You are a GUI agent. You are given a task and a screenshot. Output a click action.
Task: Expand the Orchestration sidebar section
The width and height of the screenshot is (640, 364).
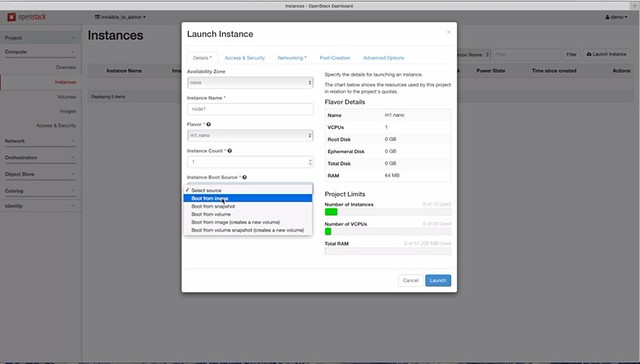pyautogui.click(x=40, y=158)
